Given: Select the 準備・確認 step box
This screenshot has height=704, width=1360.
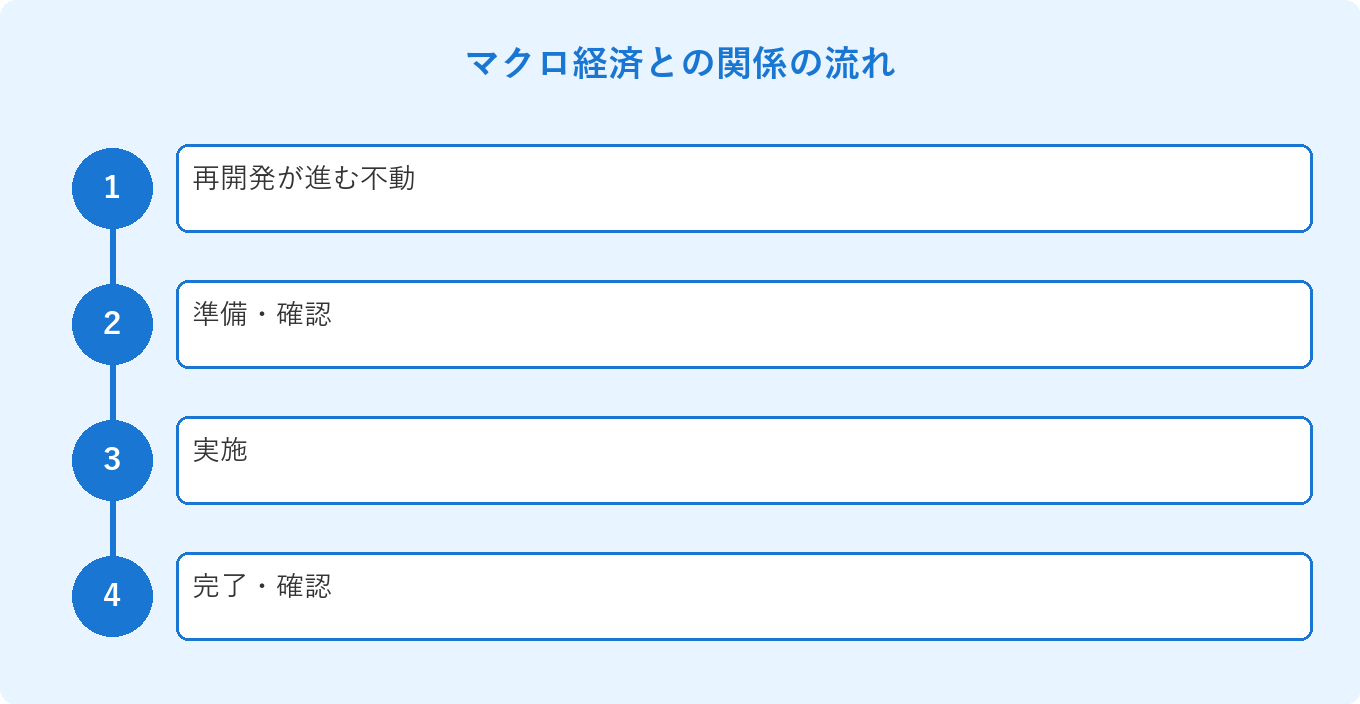Looking at the screenshot, I should (744, 324).
